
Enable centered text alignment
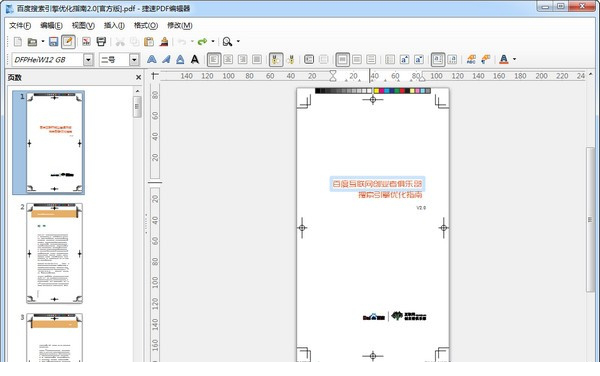click(228, 59)
